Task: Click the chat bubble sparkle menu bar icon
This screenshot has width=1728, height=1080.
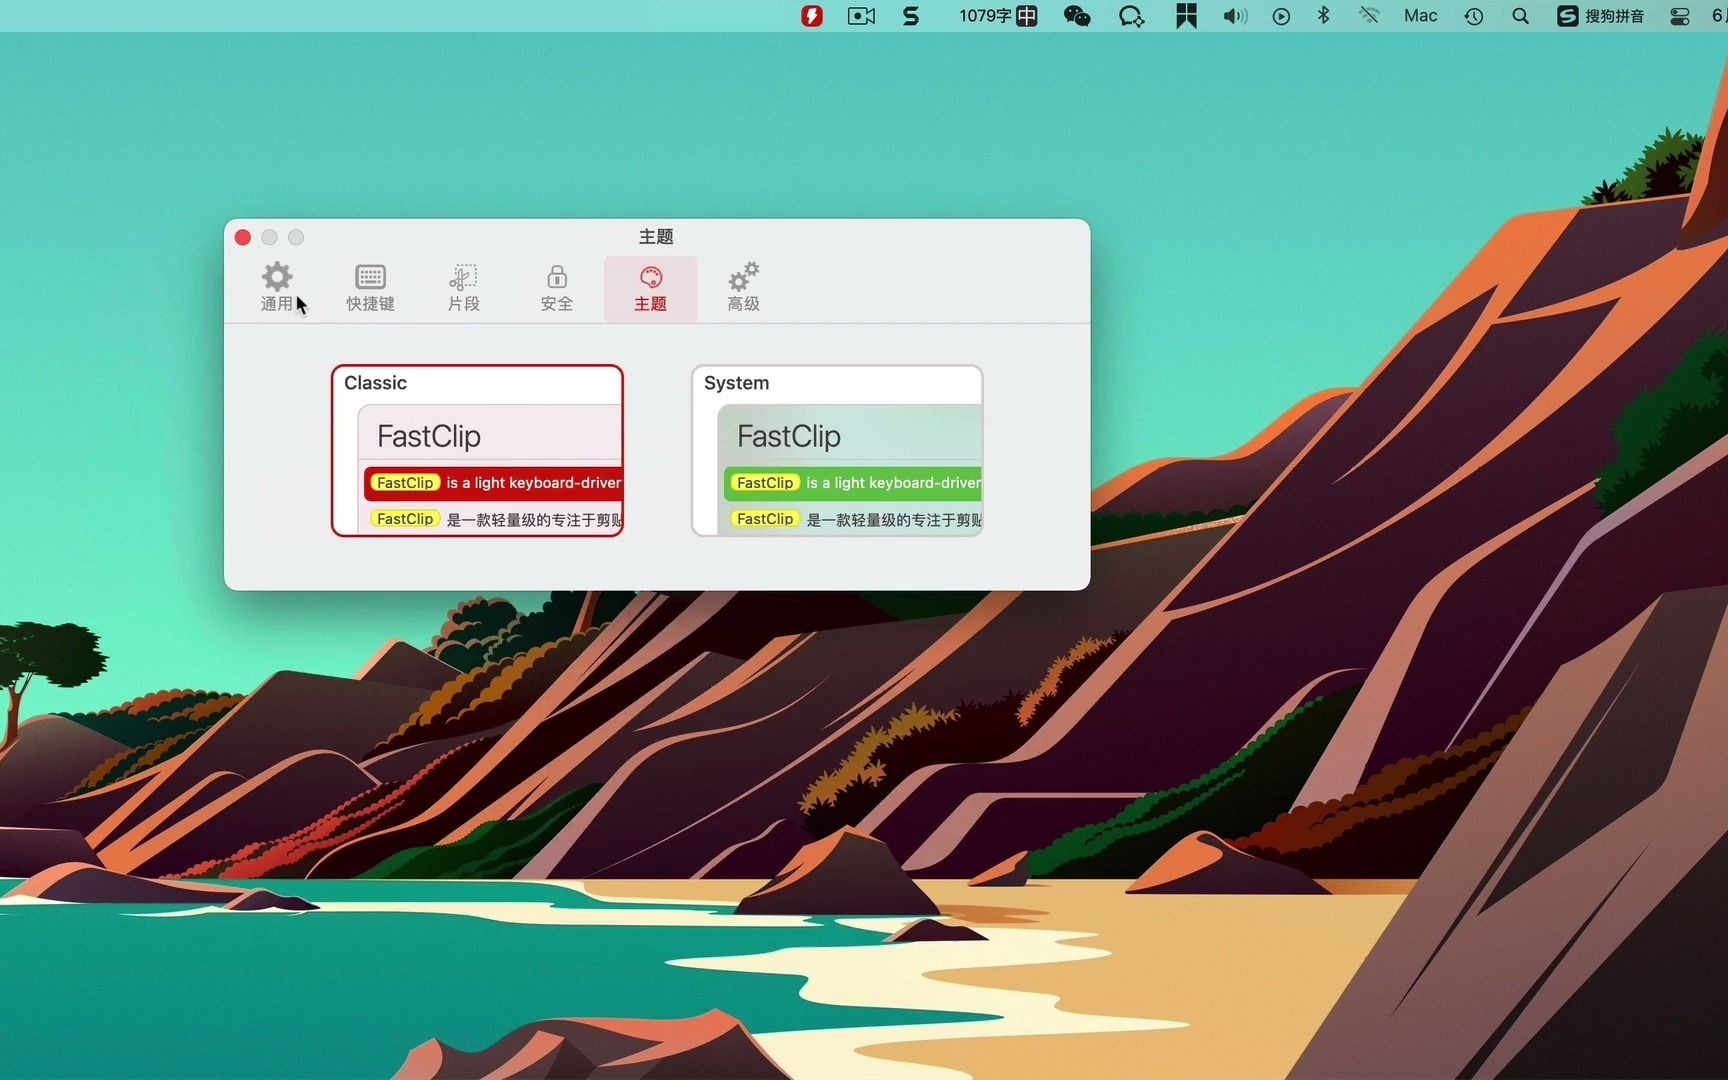Action: pos(1131,16)
